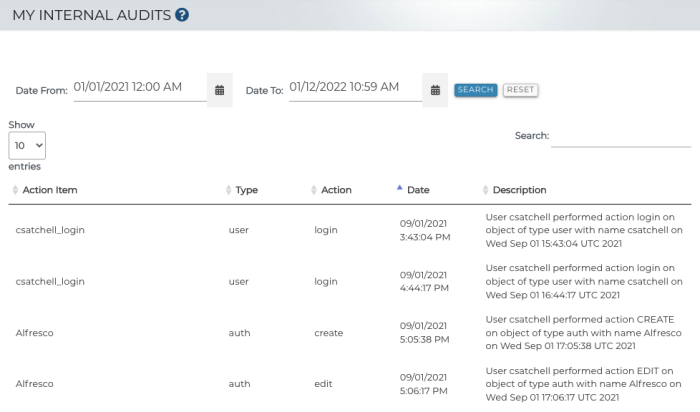Click the help question mark icon

181,15
